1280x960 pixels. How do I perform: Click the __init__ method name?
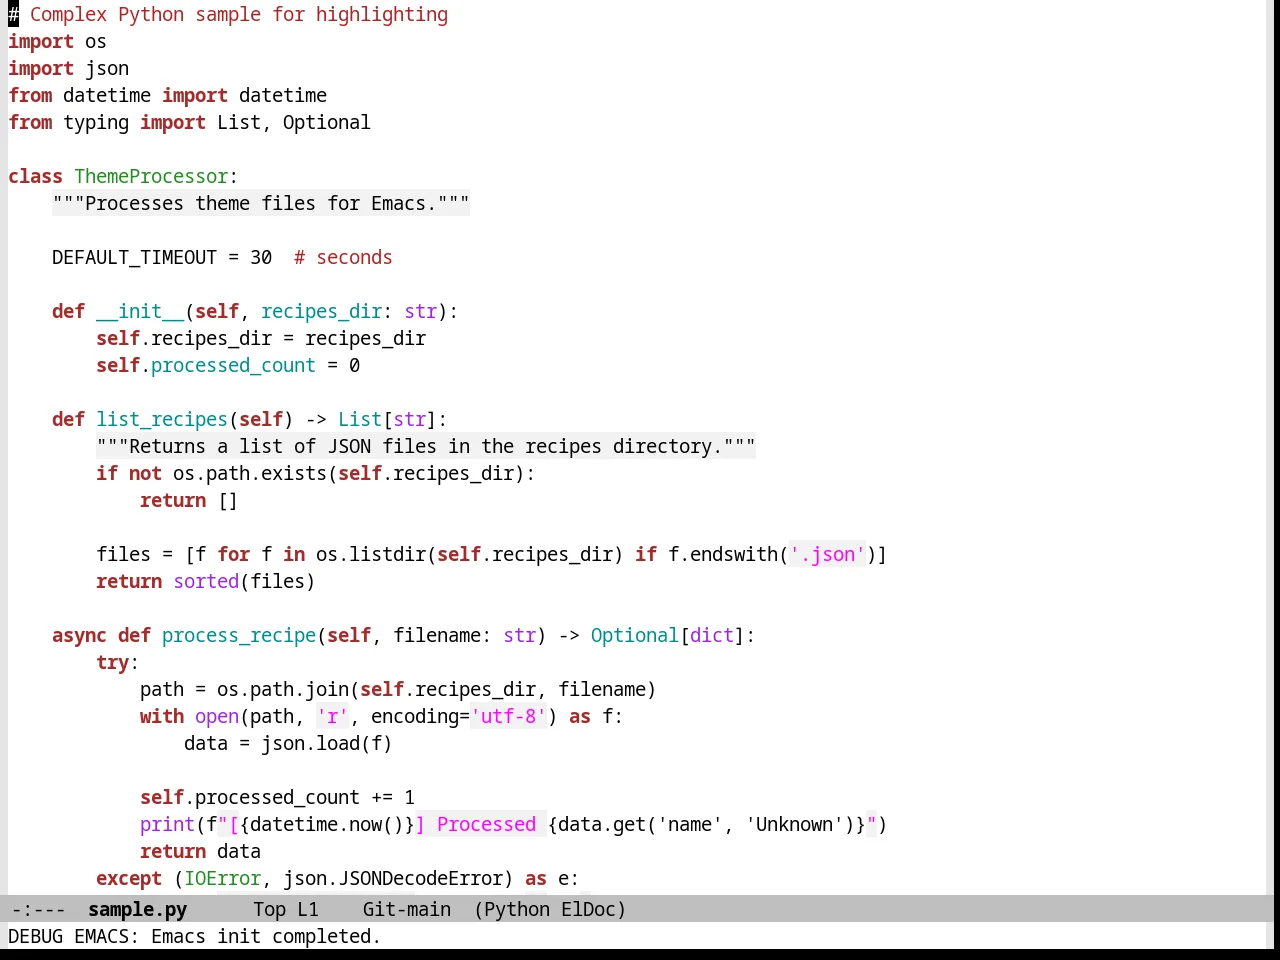point(140,311)
